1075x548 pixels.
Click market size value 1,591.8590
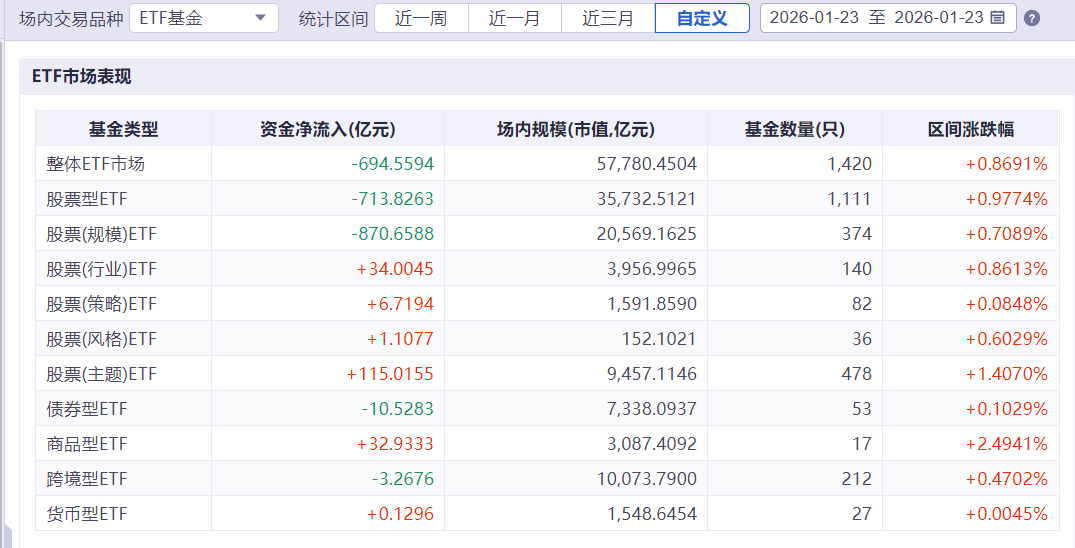(x=652, y=304)
